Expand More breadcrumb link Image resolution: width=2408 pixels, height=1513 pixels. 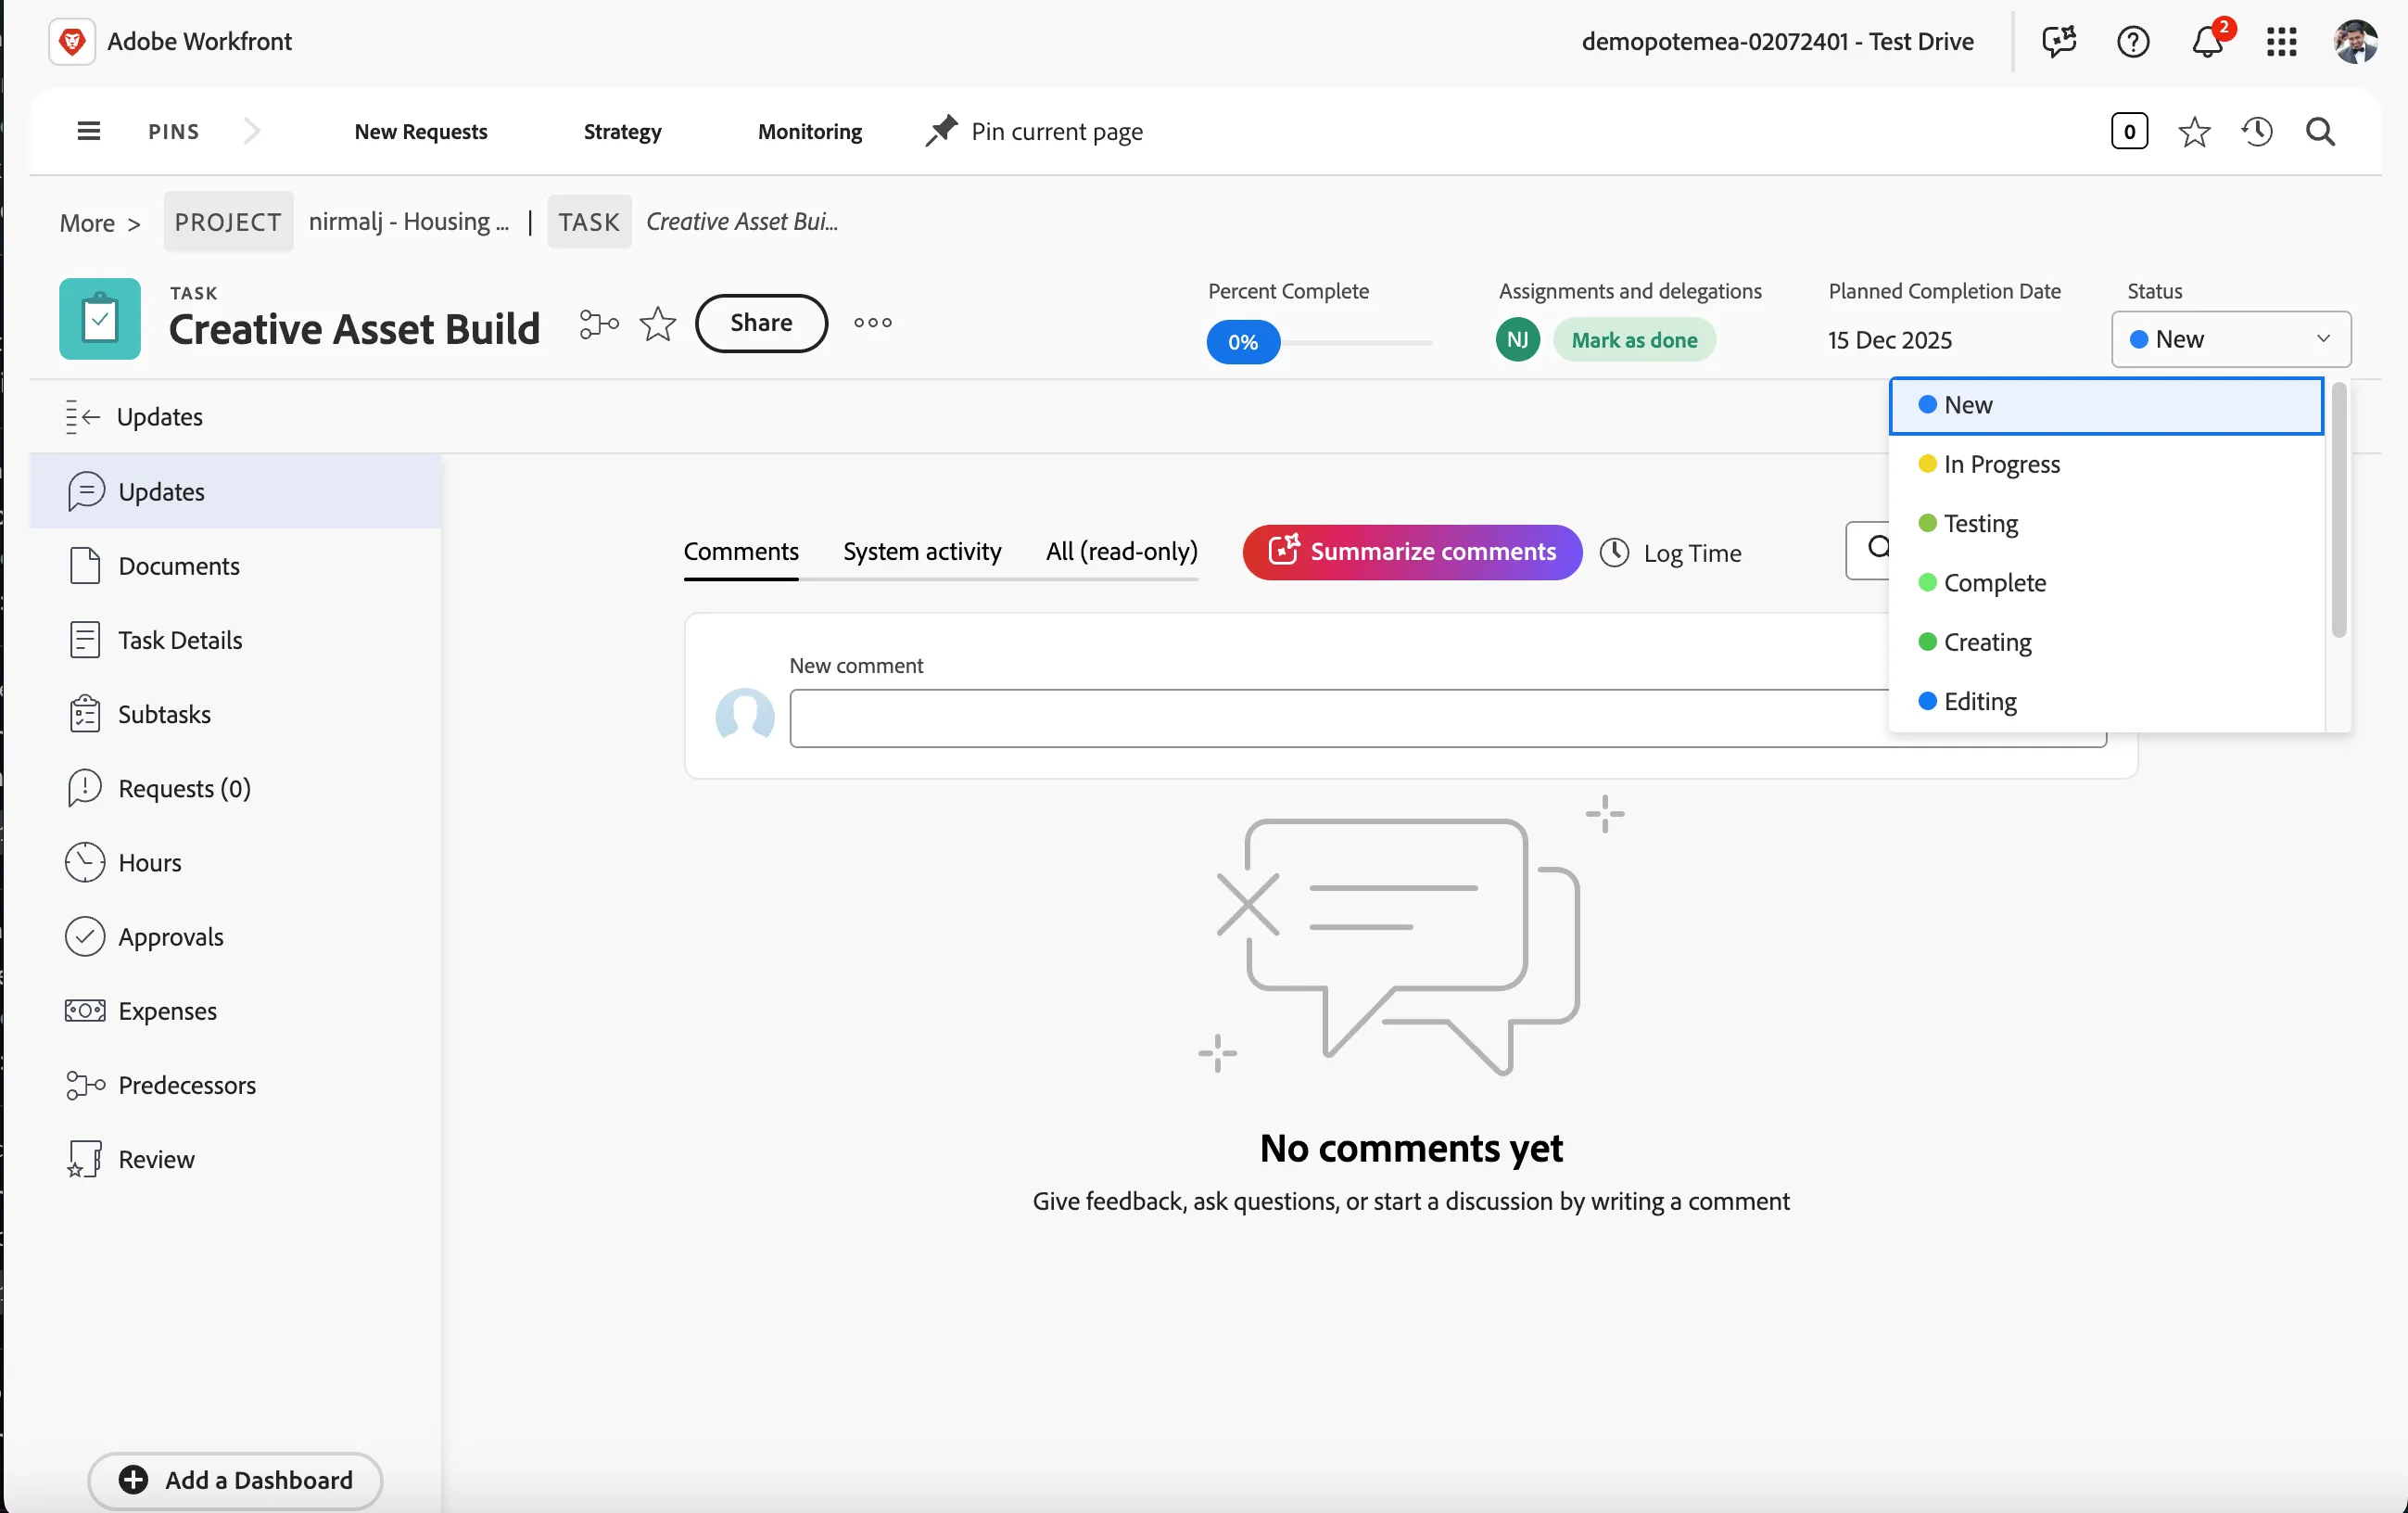pos(99,223)
